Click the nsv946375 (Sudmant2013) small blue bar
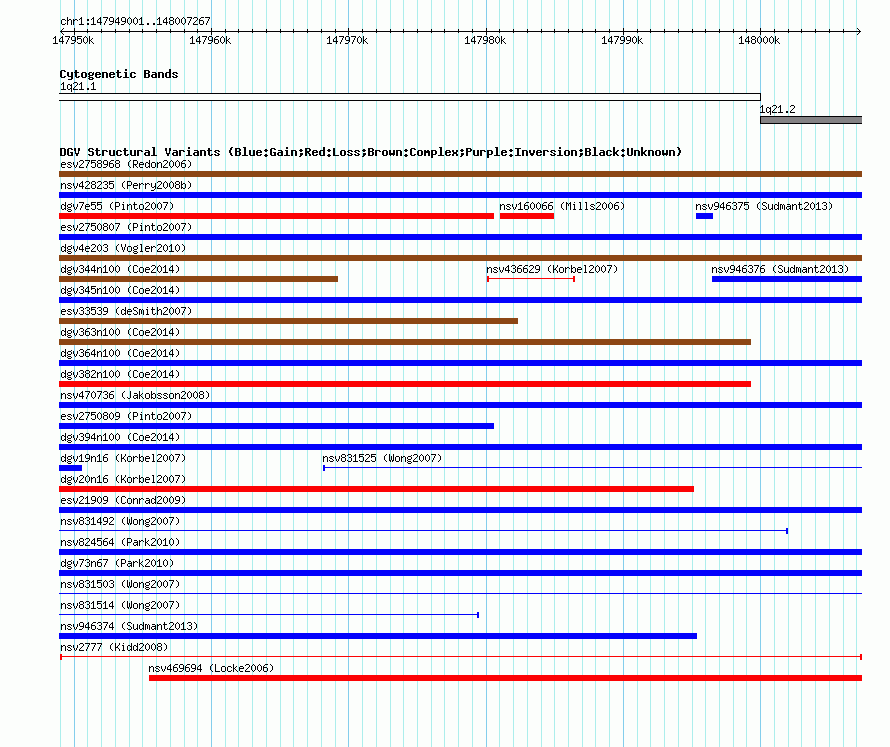The height and width of the screenshot is (747, 890). coord(704,216)
